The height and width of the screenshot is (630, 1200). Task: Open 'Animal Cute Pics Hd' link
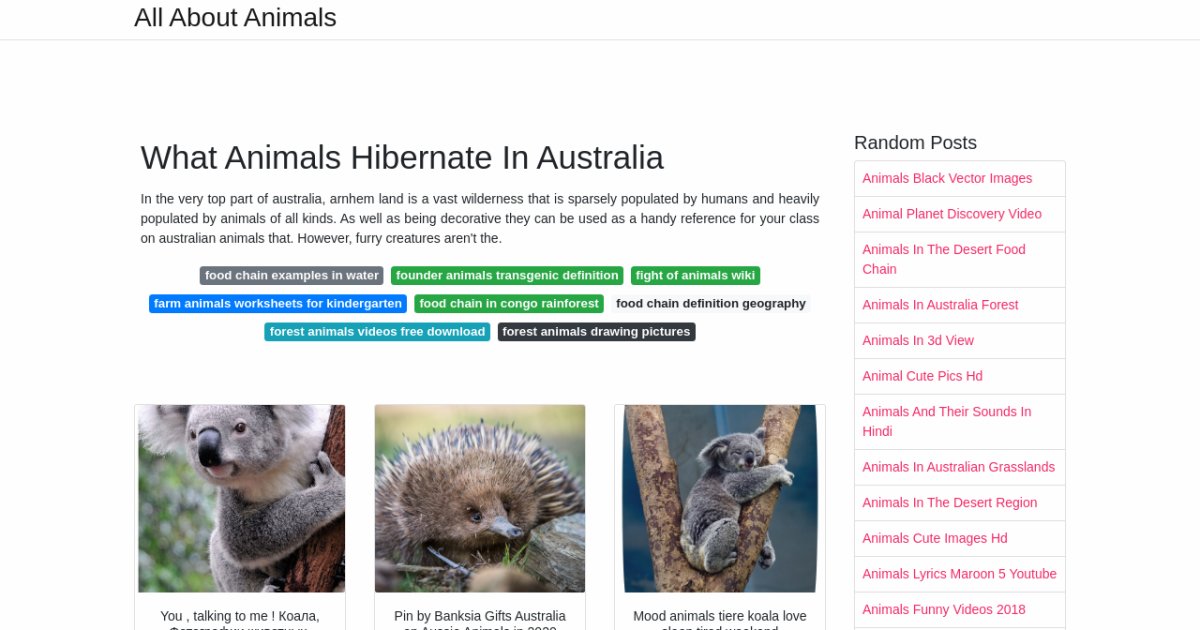coord(922,376)
